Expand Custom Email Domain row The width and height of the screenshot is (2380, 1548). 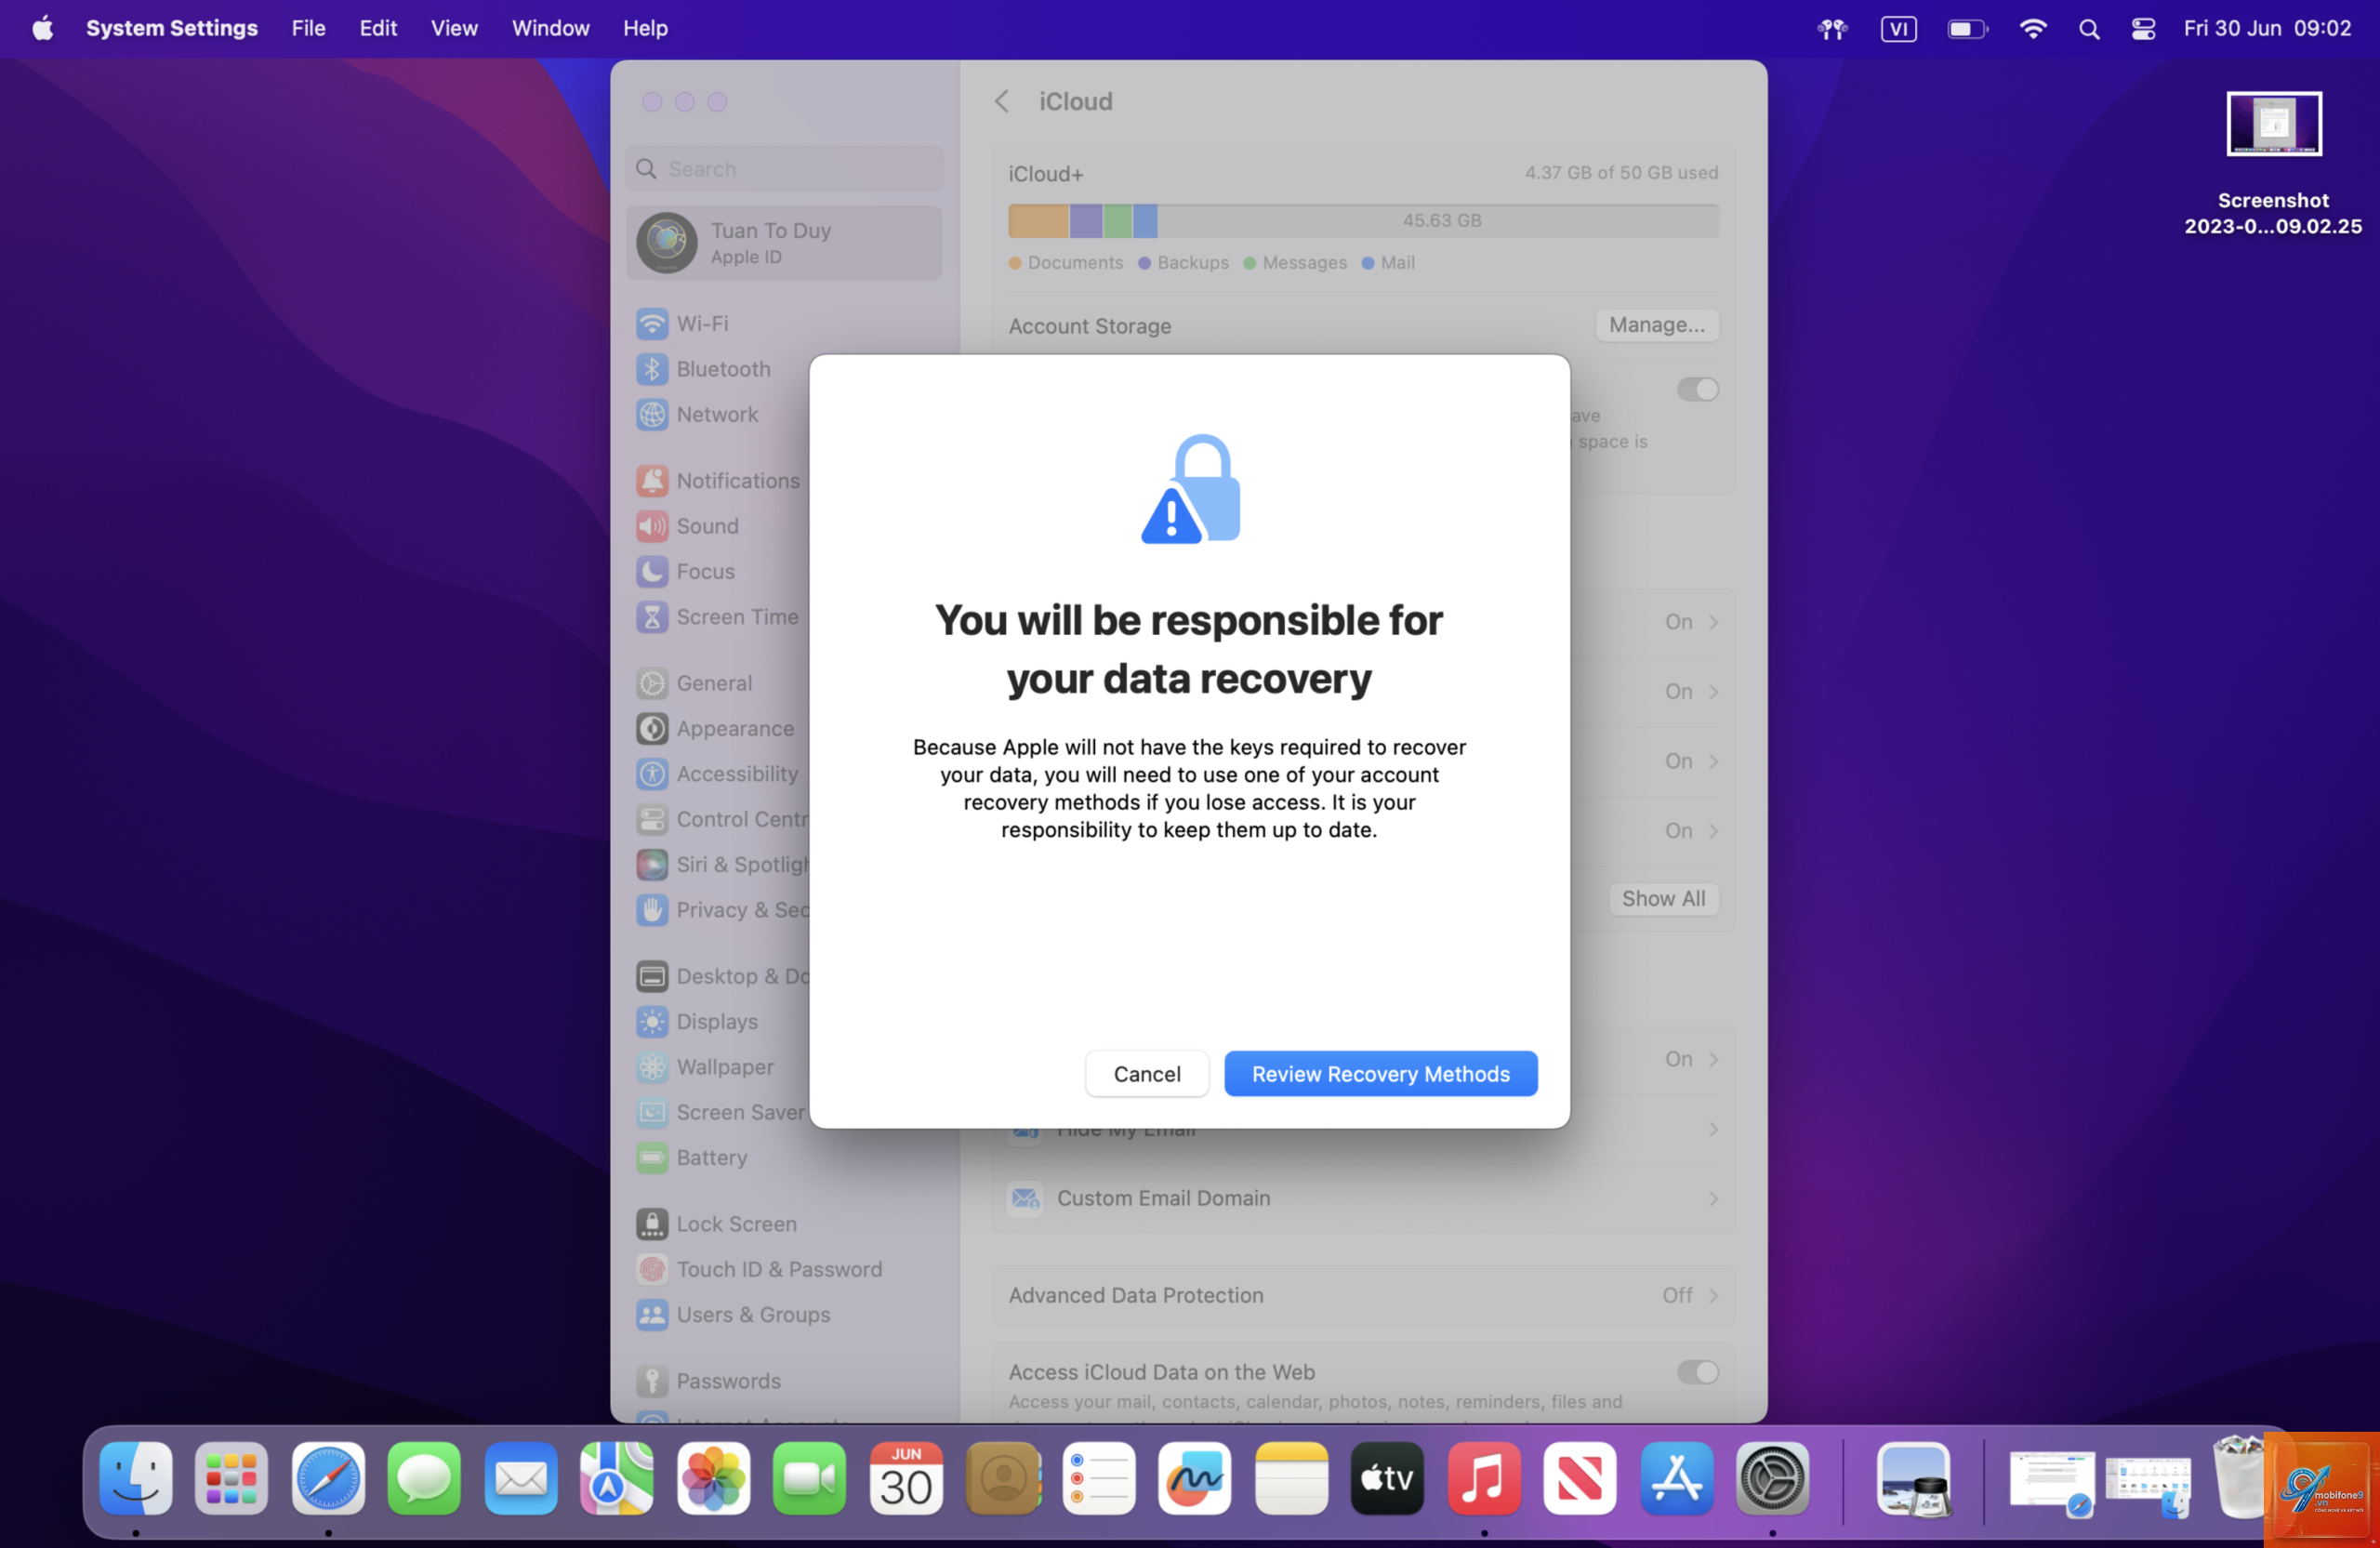[1363, 1198]
